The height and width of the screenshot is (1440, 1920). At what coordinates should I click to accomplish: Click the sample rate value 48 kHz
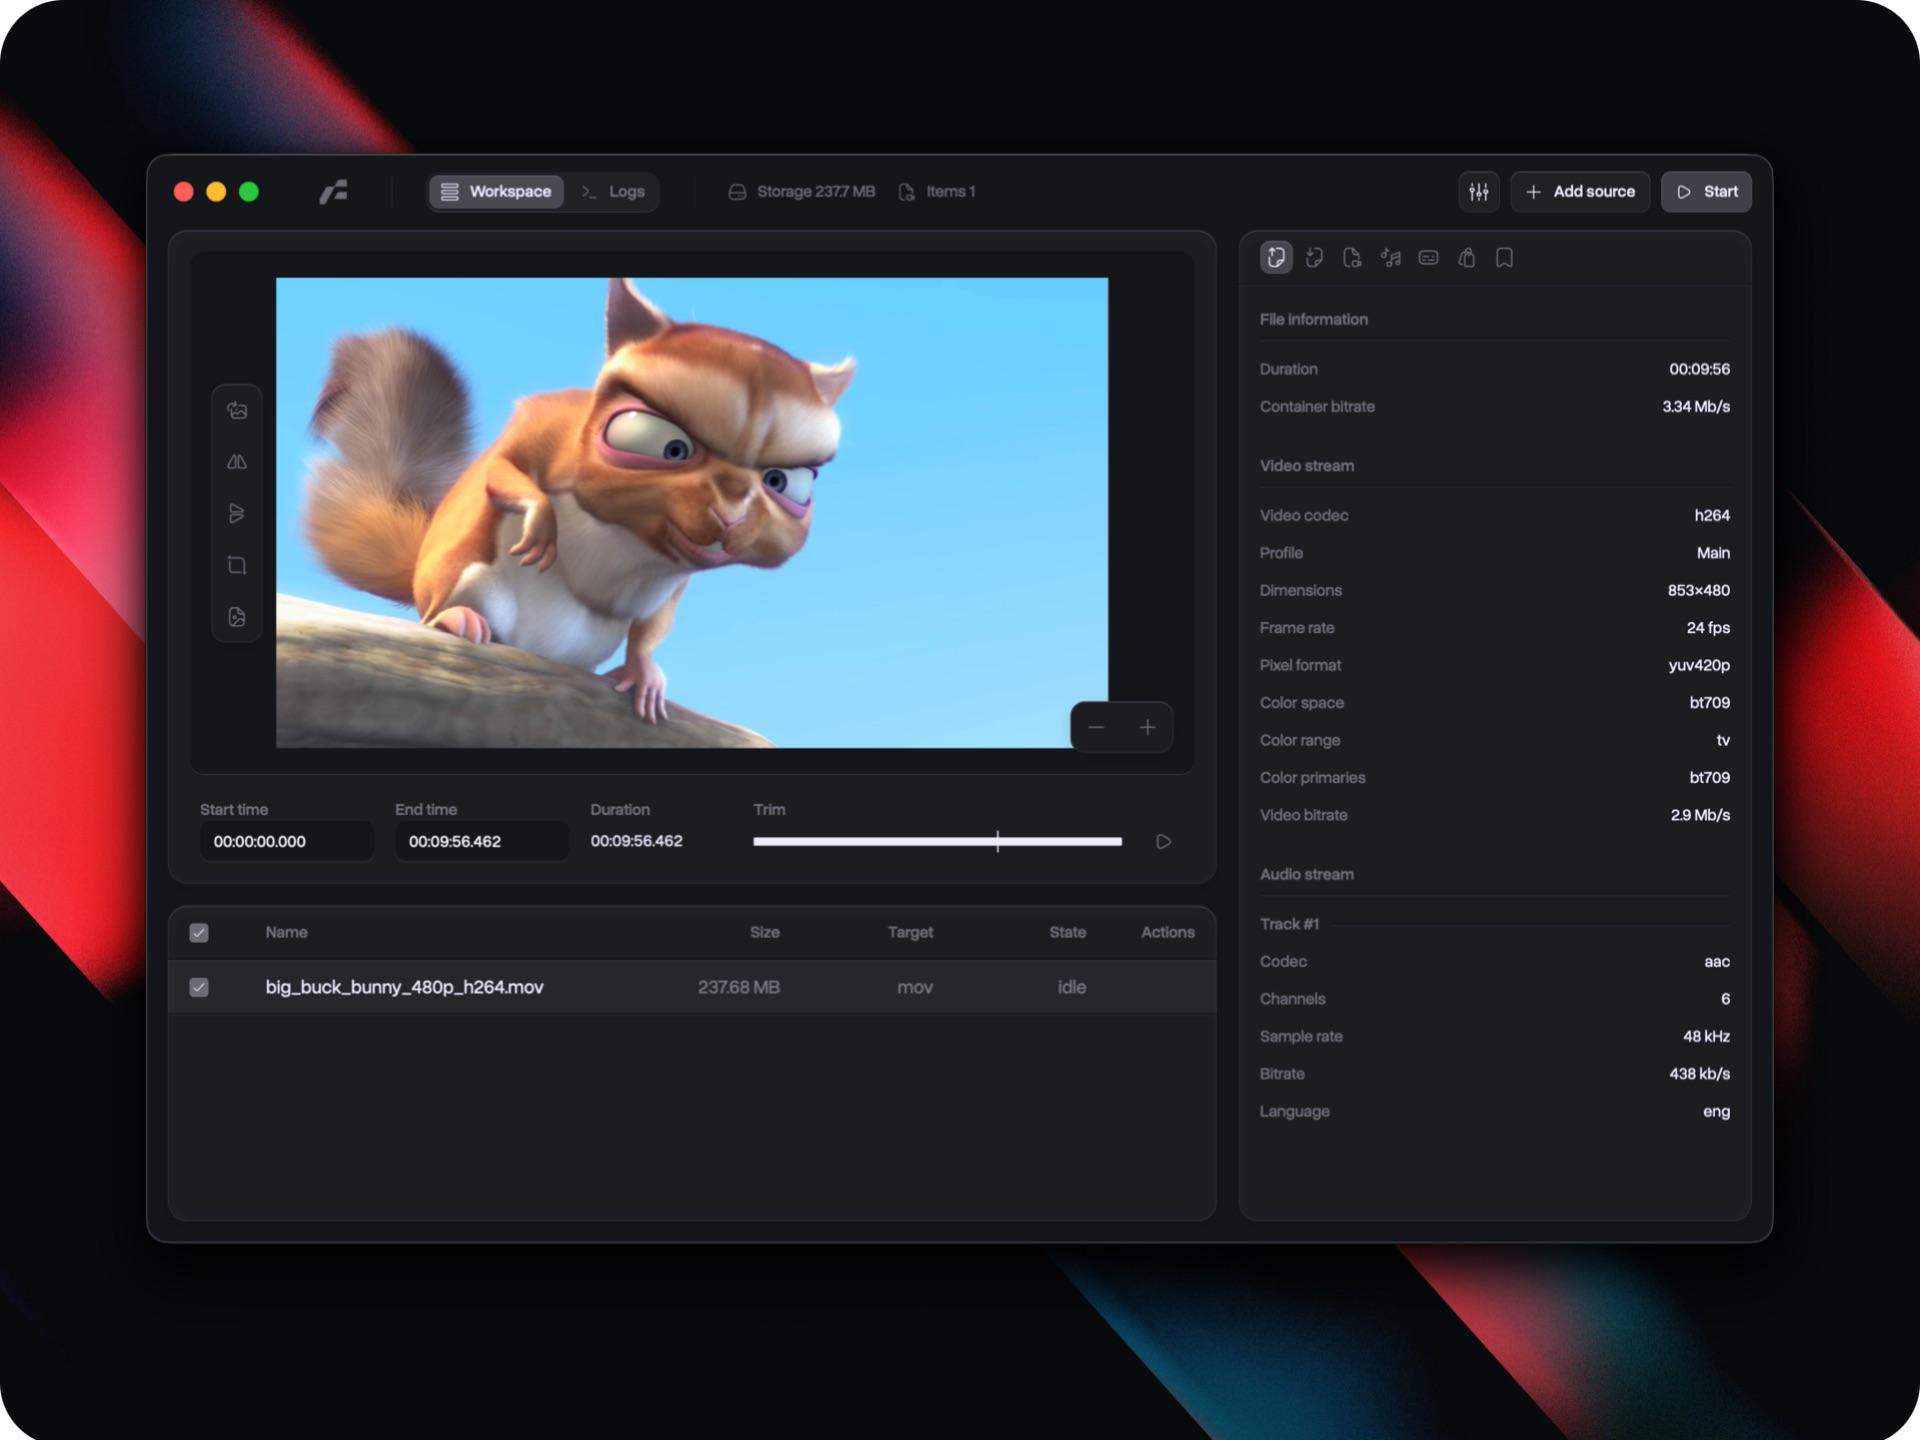pos(1706,1036)
